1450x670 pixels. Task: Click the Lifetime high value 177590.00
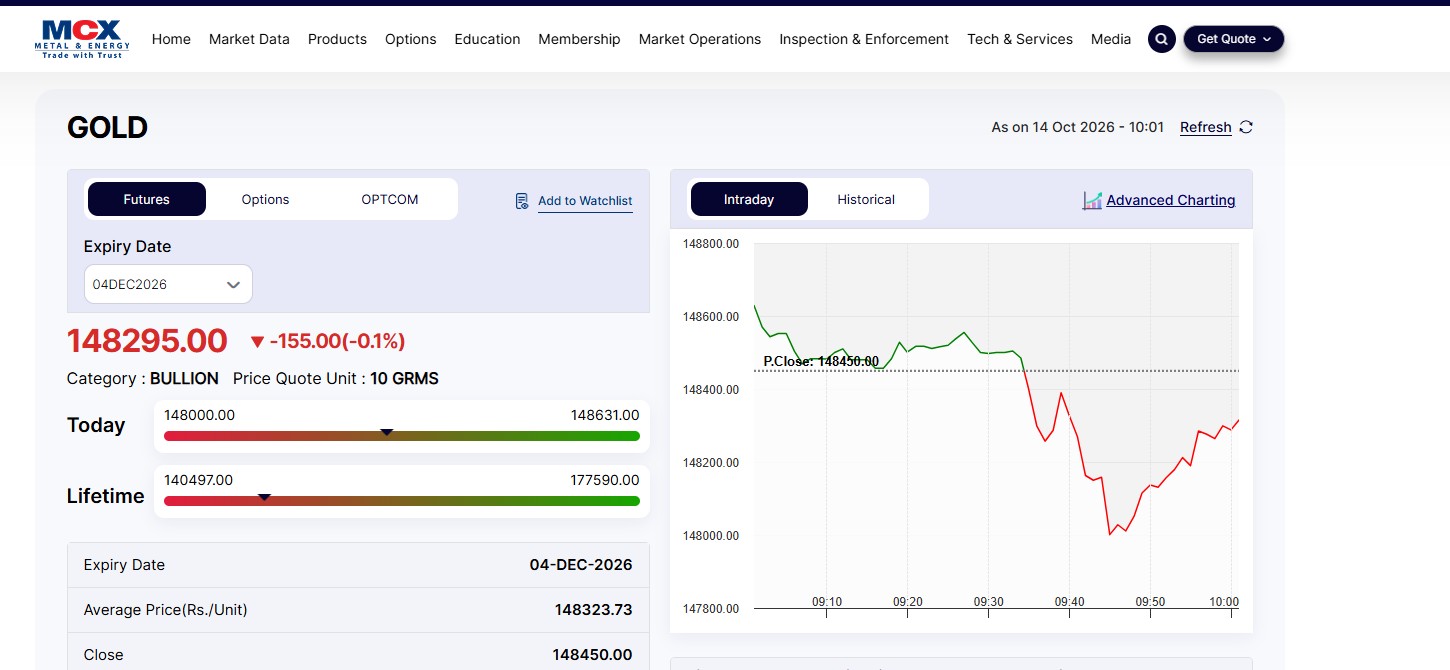[x=605, y=480]
